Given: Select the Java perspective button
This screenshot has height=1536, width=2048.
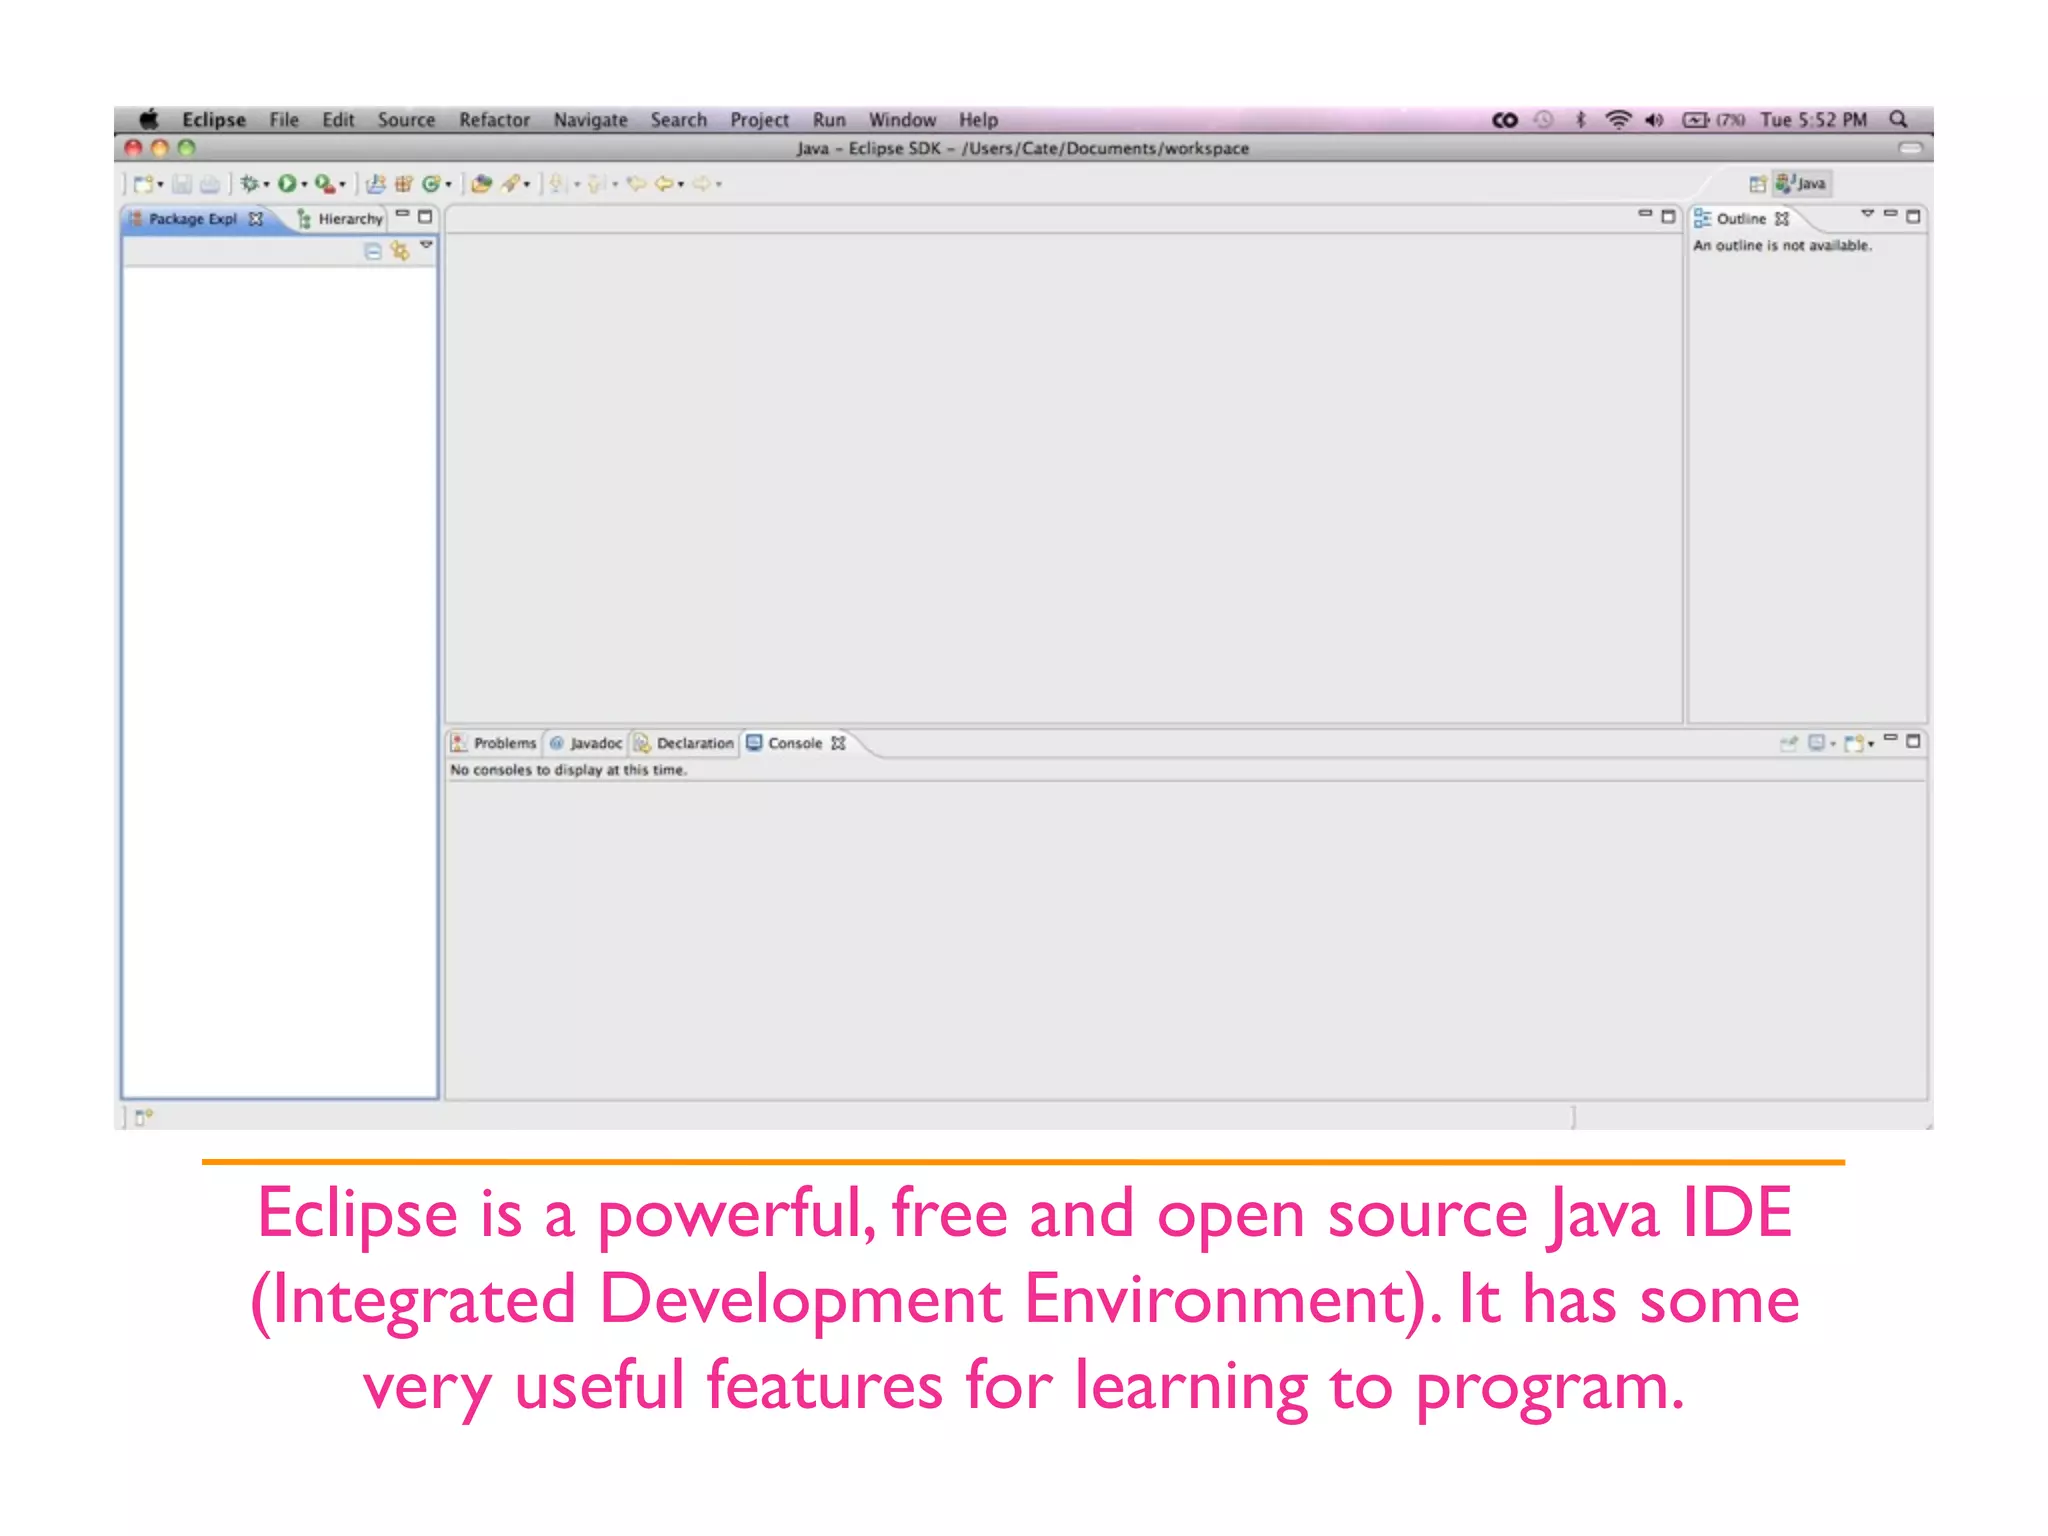Looking at the screenshot, I should tap(1802, 183).
